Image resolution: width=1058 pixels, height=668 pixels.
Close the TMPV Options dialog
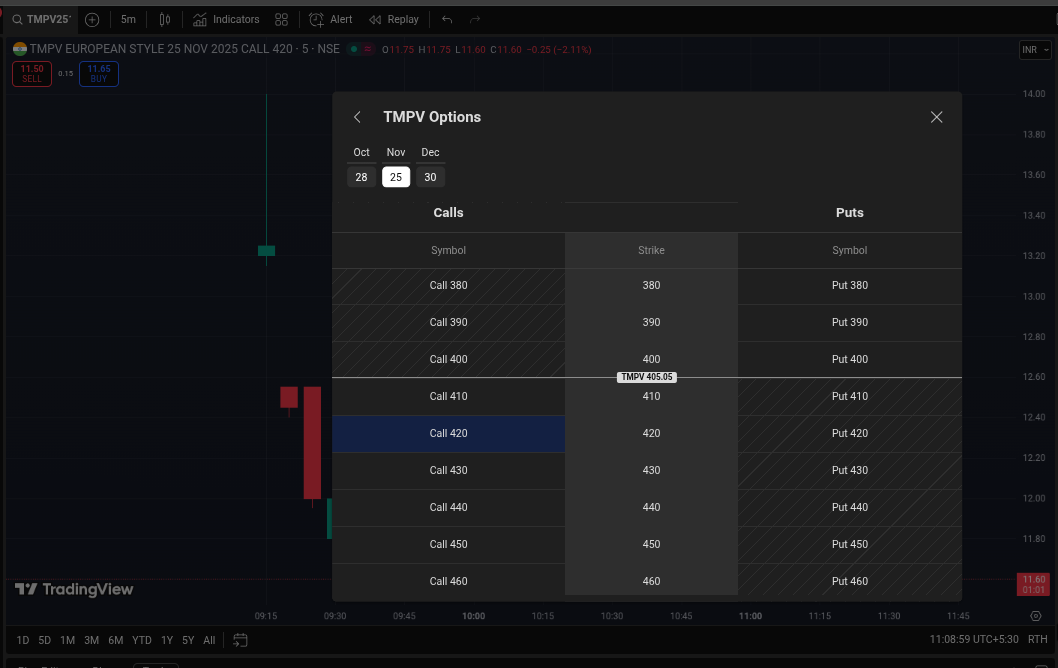tap(936, 117)
